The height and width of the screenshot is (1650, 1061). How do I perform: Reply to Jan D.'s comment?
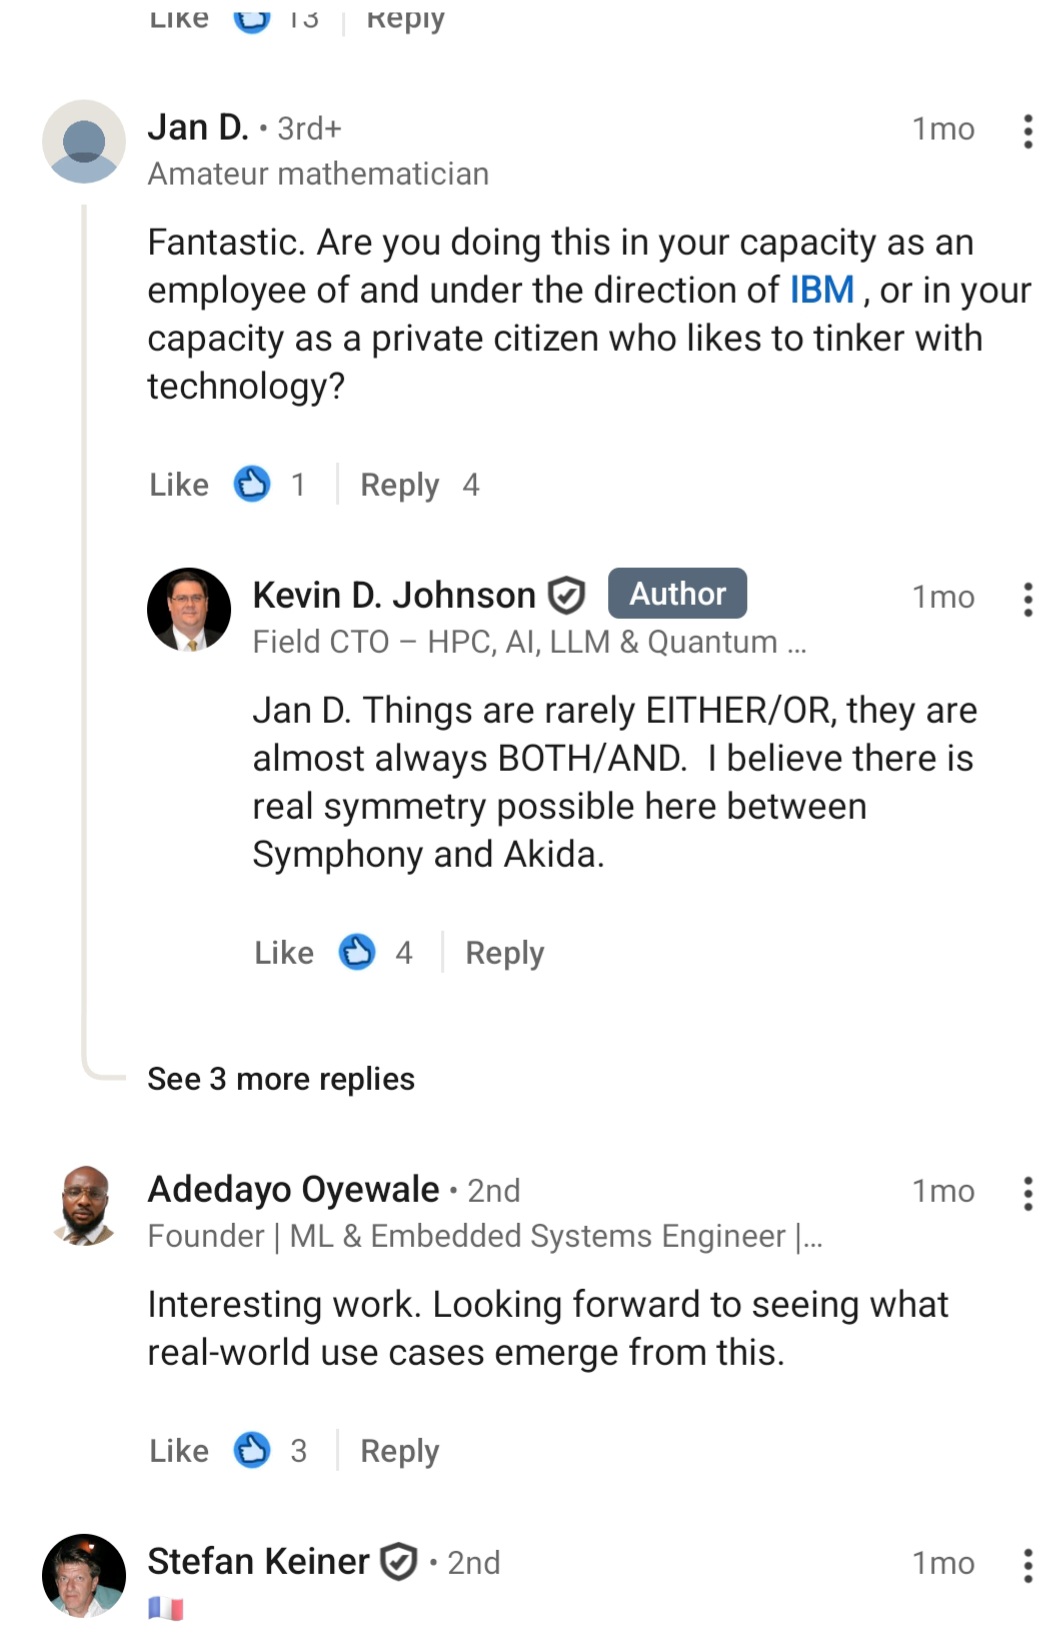(x=399, y=485)
